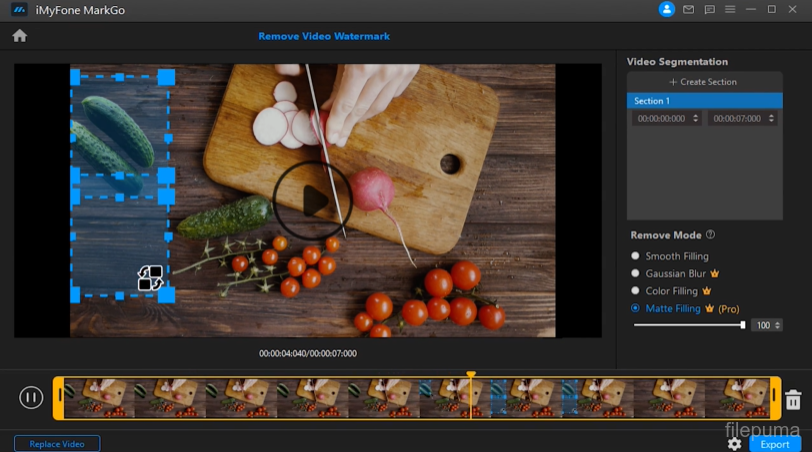
Task: Delete selection with the trash icon
Action: coord(793,400)
